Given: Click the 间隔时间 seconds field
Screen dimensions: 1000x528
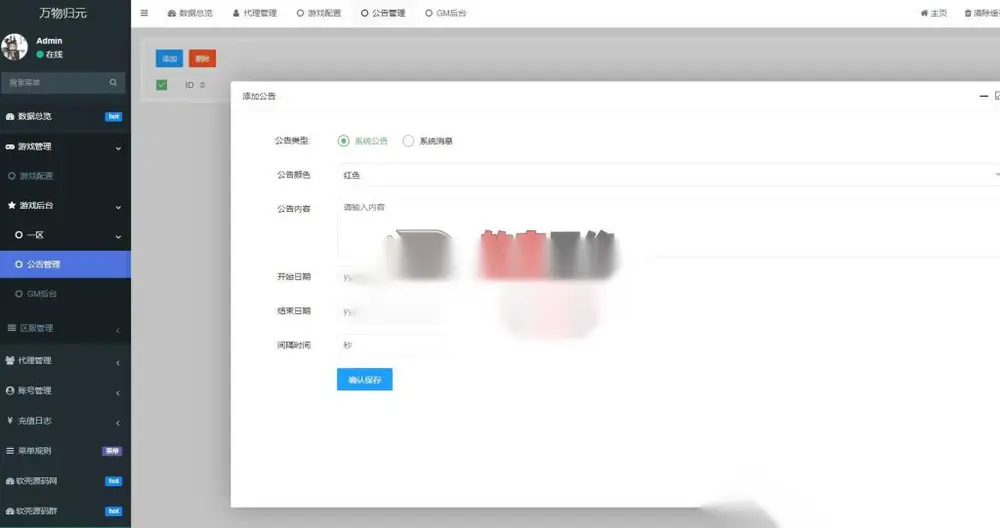Looking at the screenshot, I should click(x=390, y=345).
